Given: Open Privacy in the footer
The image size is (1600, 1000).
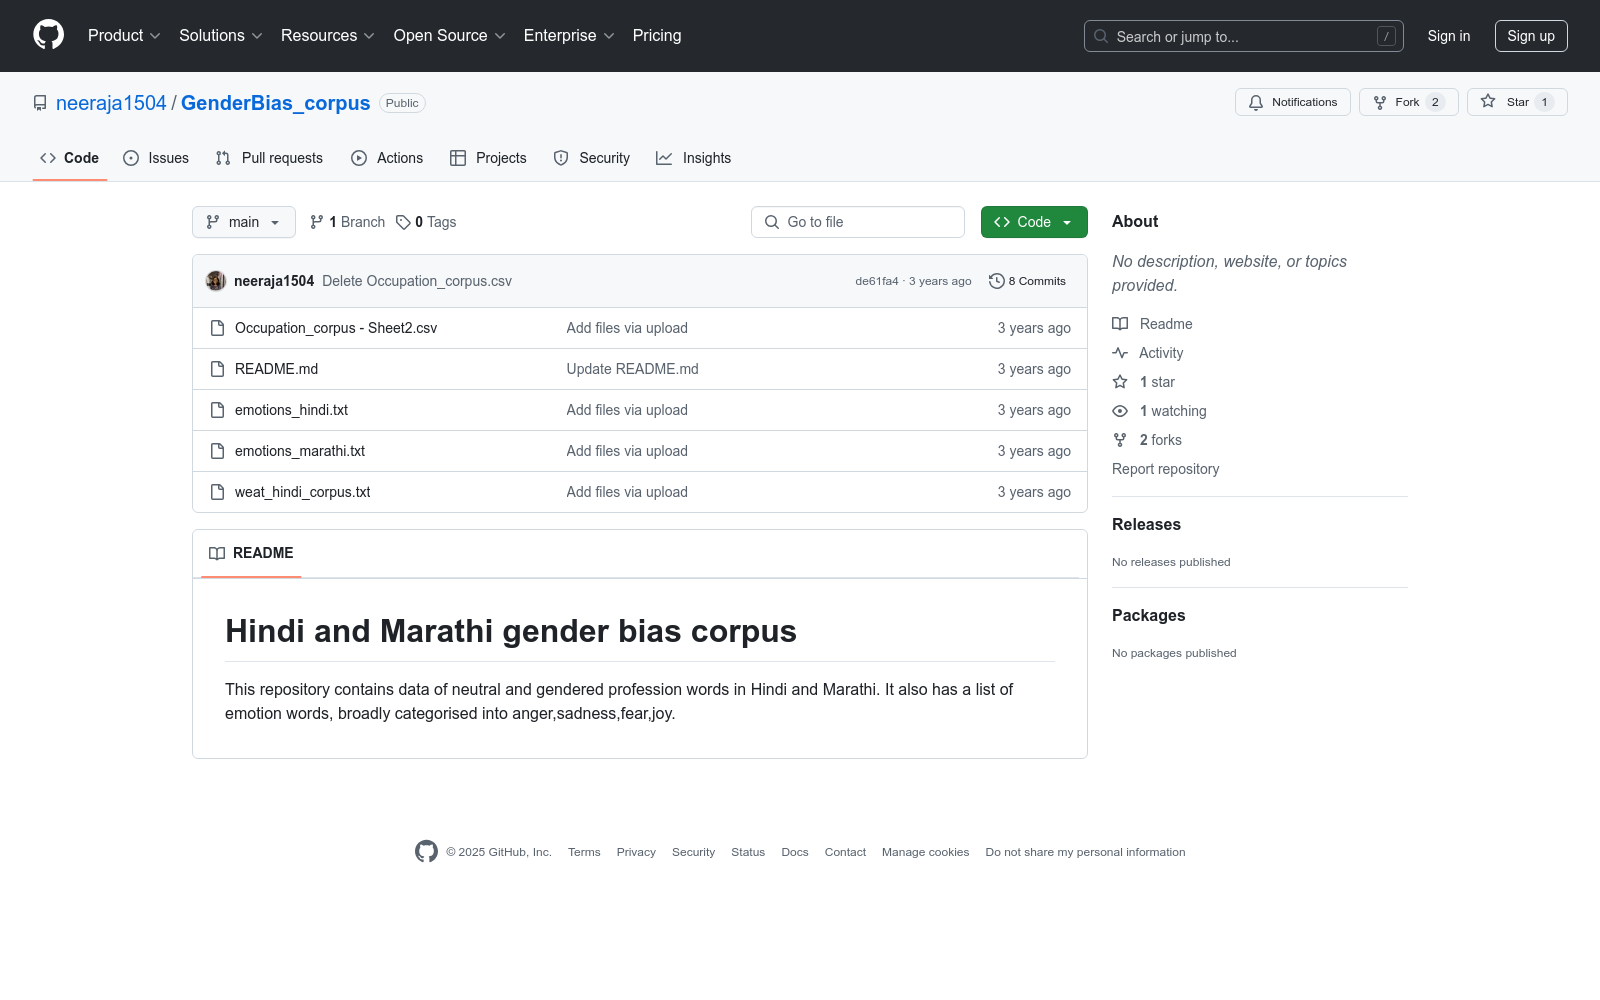Looking at the screenshot, I should [636, 852].
